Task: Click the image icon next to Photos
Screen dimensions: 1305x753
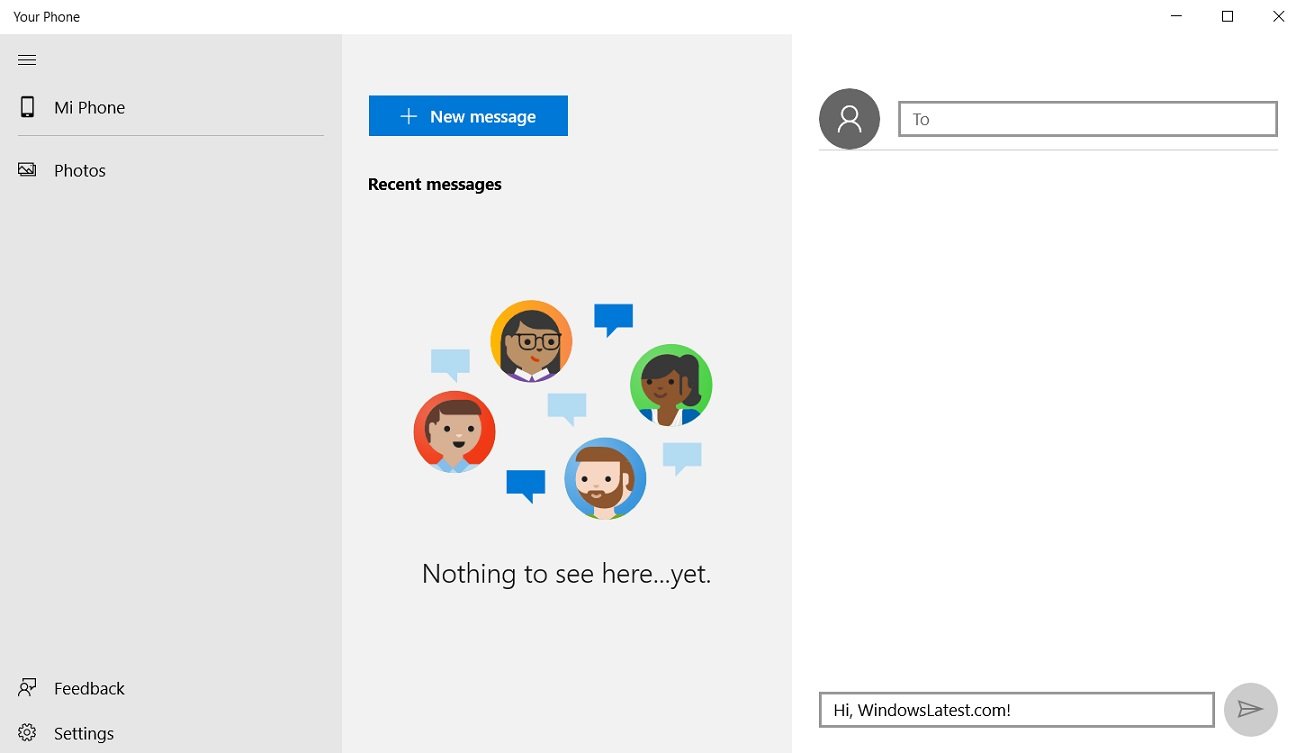Action: click(26, 170)
